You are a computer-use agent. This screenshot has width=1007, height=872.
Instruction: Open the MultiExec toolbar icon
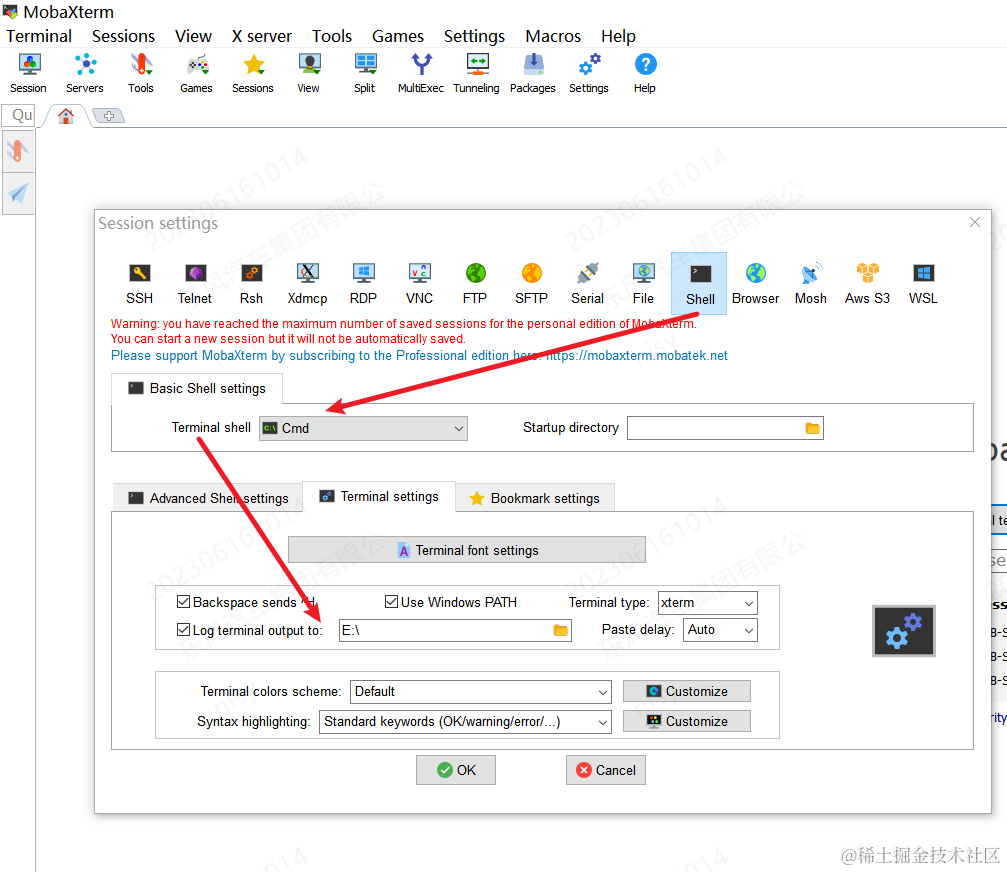pyautogui.click(x=421, y=74)
